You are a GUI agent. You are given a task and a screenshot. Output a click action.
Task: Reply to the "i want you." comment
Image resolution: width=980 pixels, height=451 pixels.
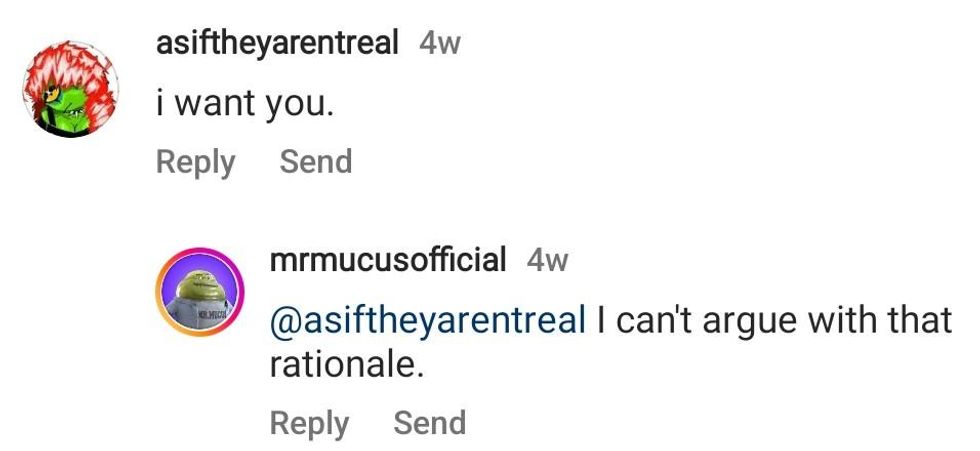[195, 162]
